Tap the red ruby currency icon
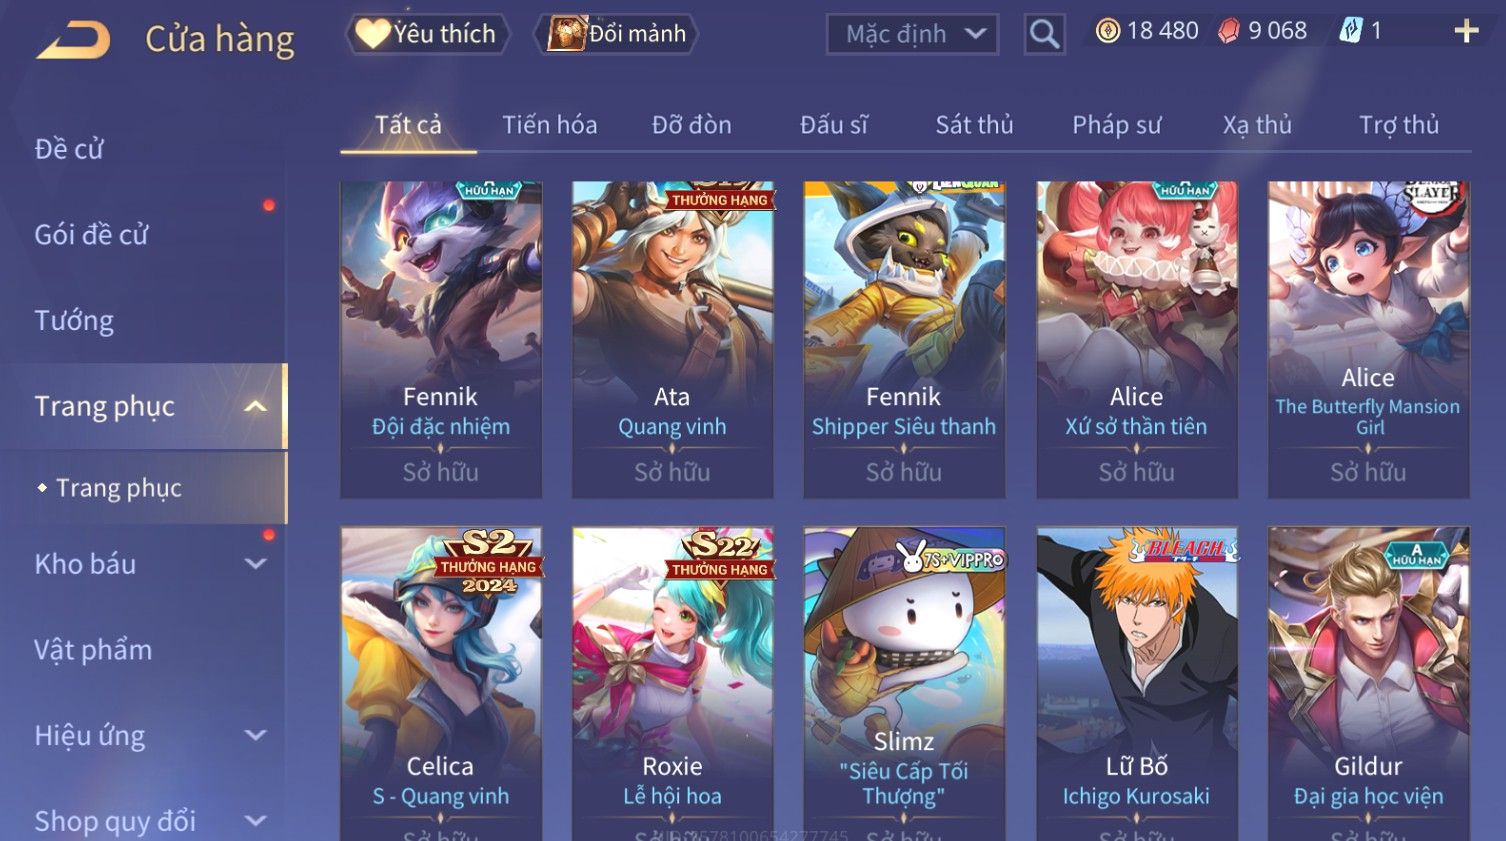The height and width of the screenshot is (841, 1506). tap(1228, 32)
